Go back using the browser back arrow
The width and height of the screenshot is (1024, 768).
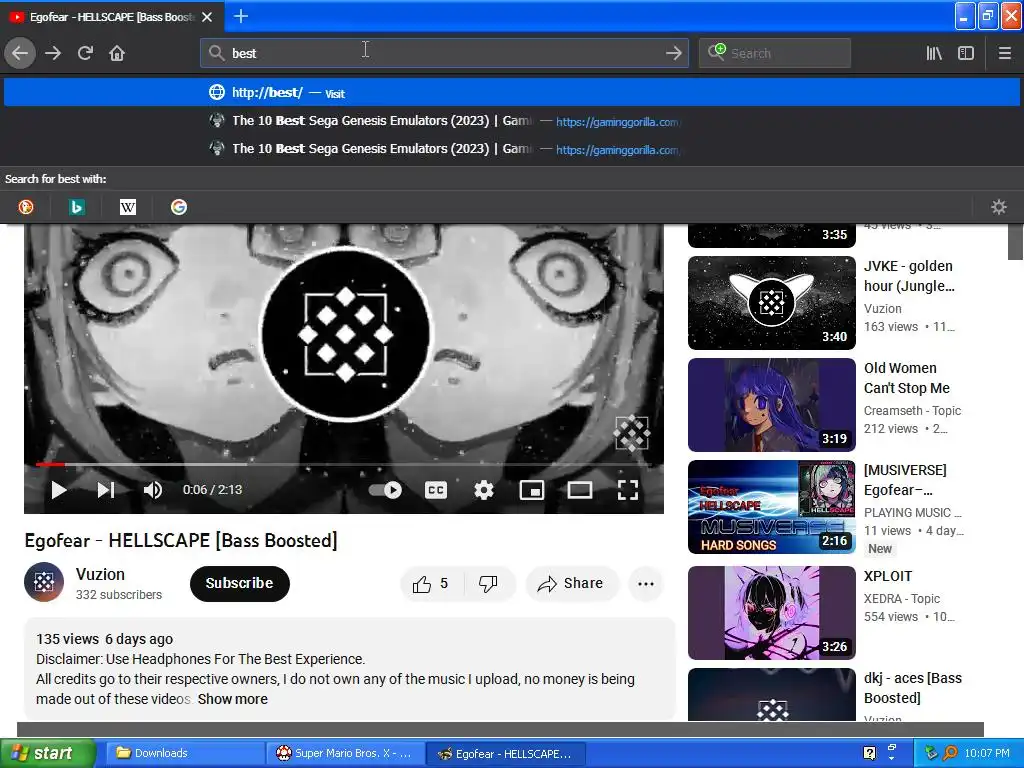tap(20, 53)
